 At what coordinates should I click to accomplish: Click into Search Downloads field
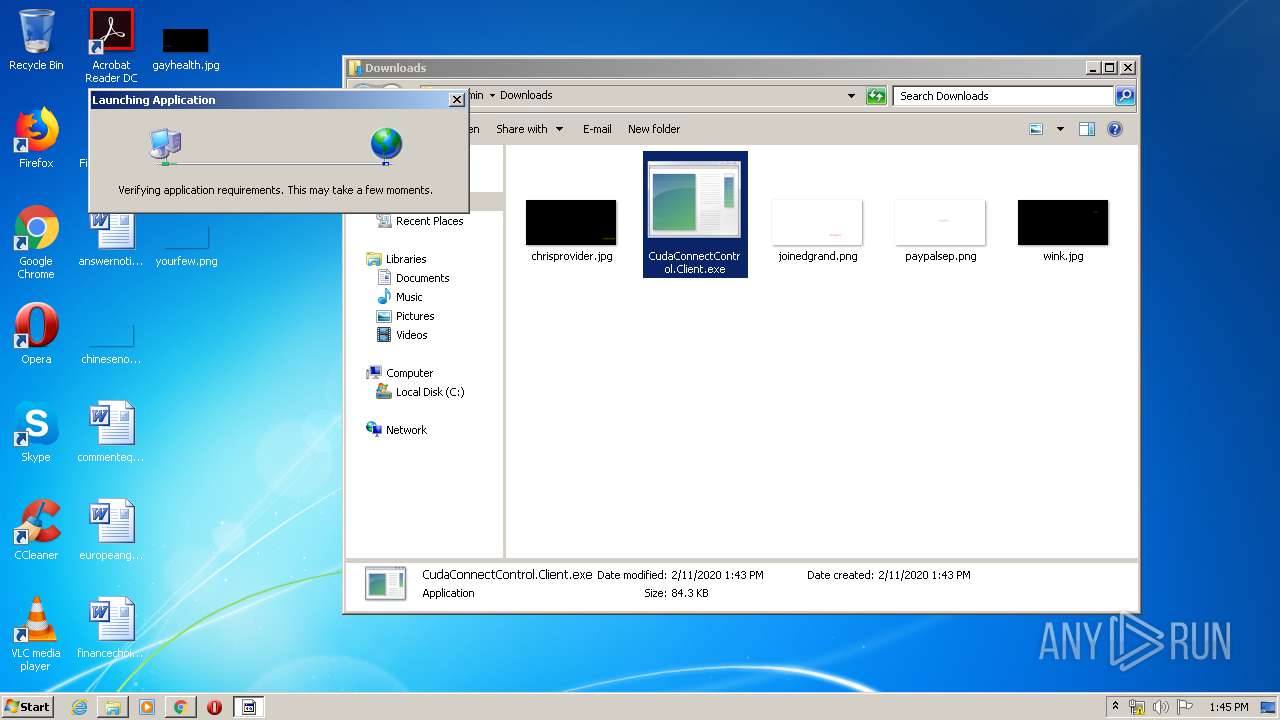[1003, 96]
